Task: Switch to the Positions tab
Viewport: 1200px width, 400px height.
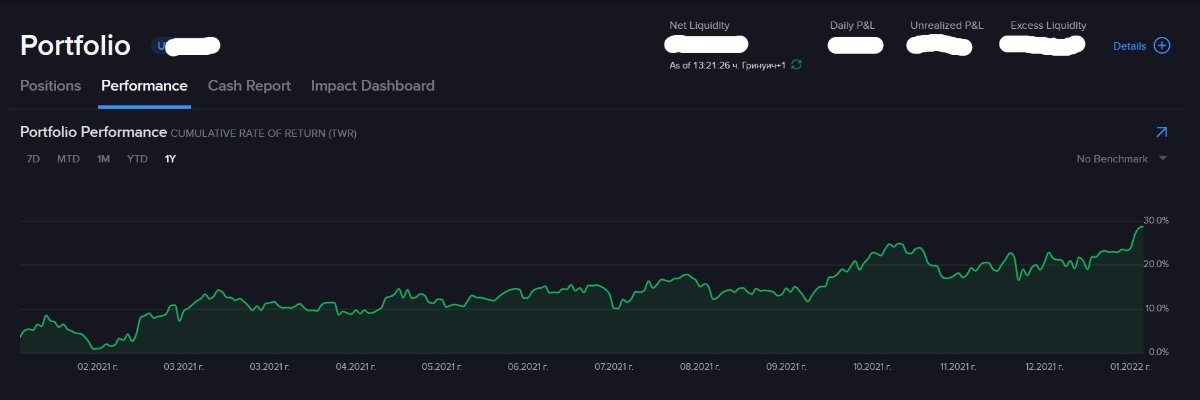Action: click(50, 86)
